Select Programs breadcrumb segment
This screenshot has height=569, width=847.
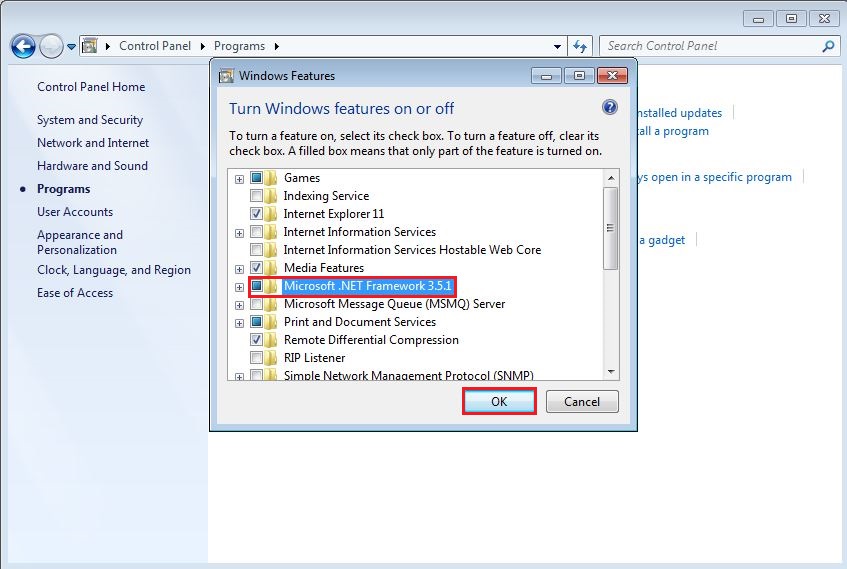(x=239, y=46)
